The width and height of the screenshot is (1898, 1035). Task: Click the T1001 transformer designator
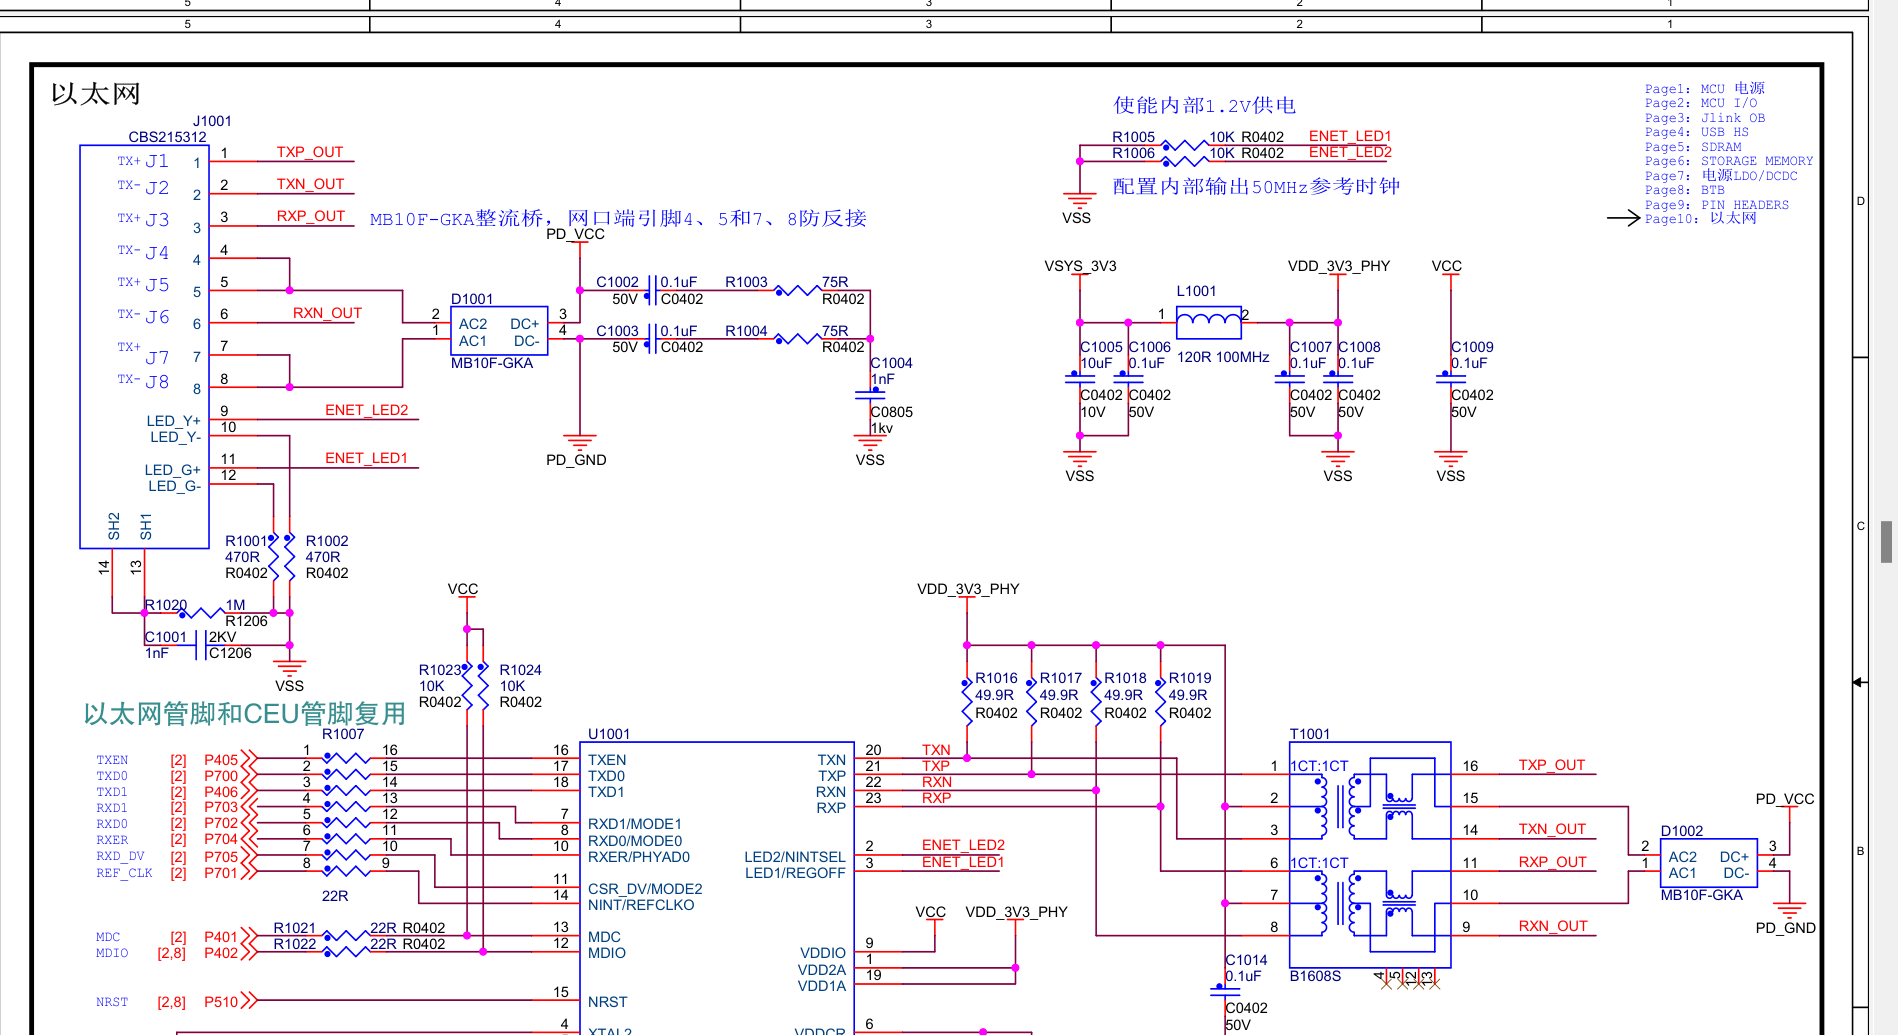1310,734
